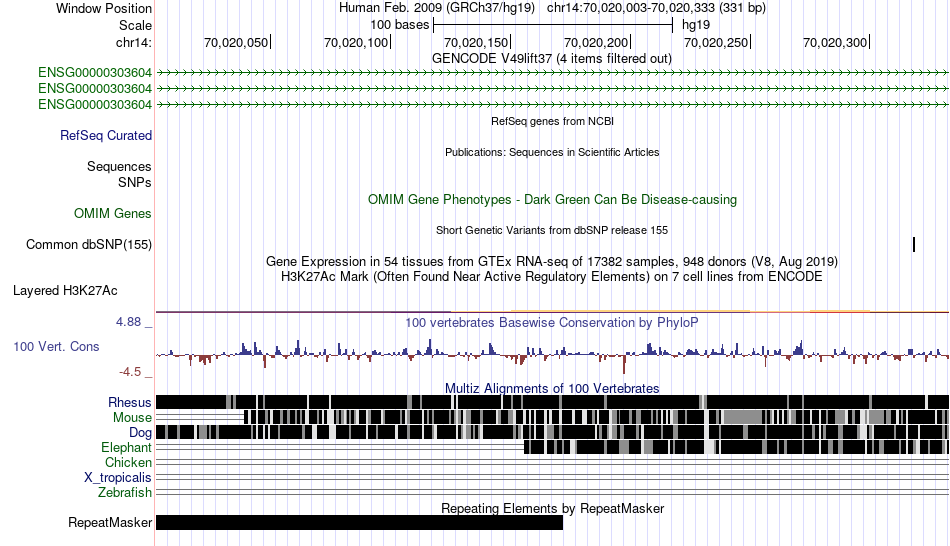The width and height of the screenshot is (950, 546).
Task: Click the -4.5 conservation lower limit value
Action: click(x=130, y=371)
